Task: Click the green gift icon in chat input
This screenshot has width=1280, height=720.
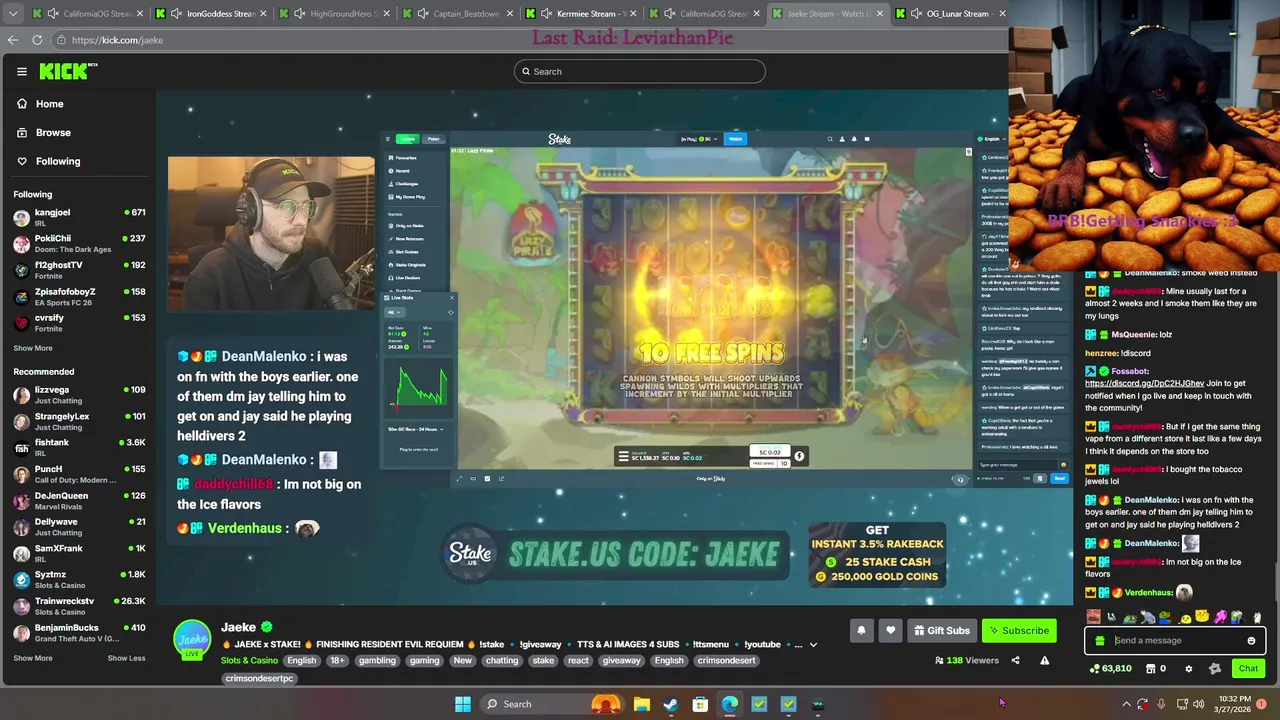Action: click(x=1100, y=641)
